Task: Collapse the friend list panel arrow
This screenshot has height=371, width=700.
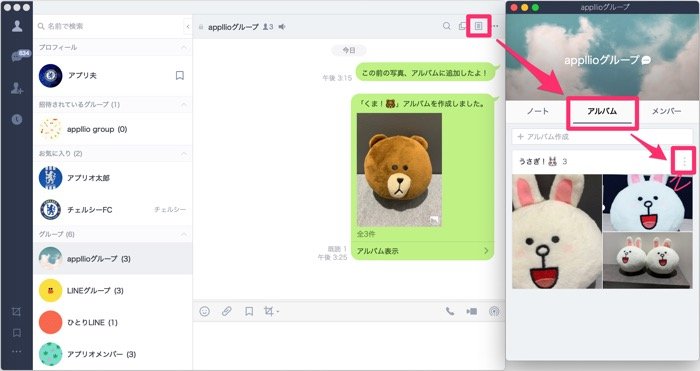Action: 188,26
